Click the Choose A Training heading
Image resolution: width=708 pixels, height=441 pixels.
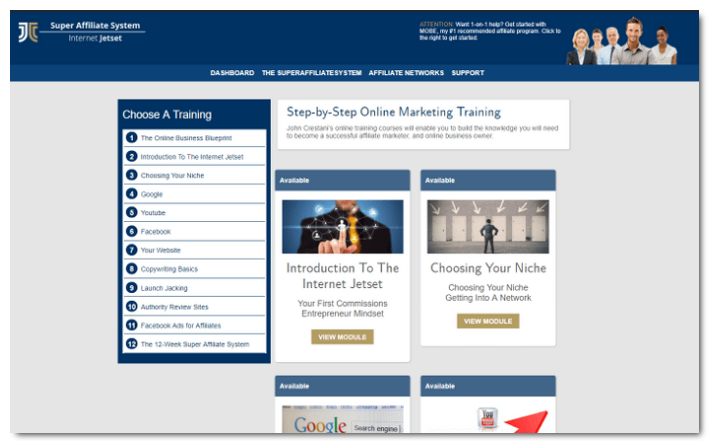click(x=167, y=115)
